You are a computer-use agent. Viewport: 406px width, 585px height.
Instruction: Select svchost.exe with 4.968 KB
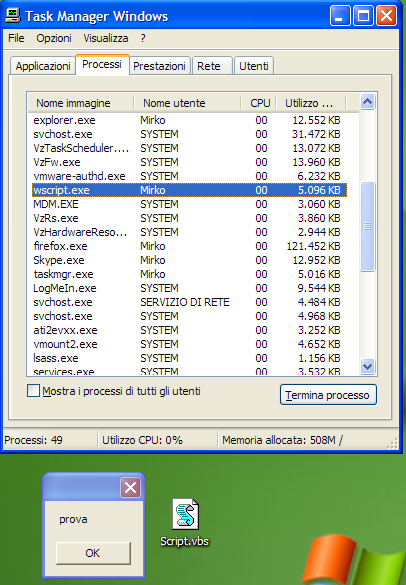189,316
